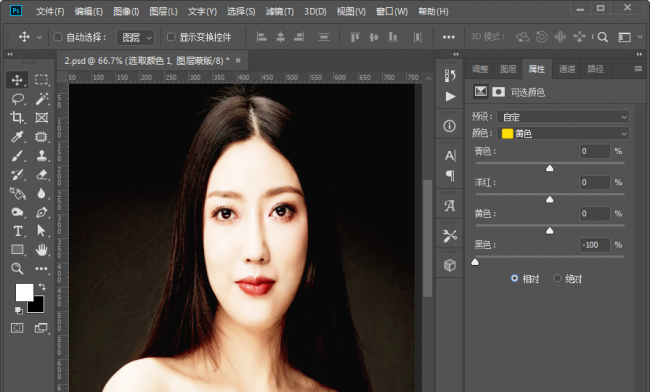This screenshot has width=650, height=392.
Task: Click the Search magnifier in options bar
Action: tap(603, 37)
